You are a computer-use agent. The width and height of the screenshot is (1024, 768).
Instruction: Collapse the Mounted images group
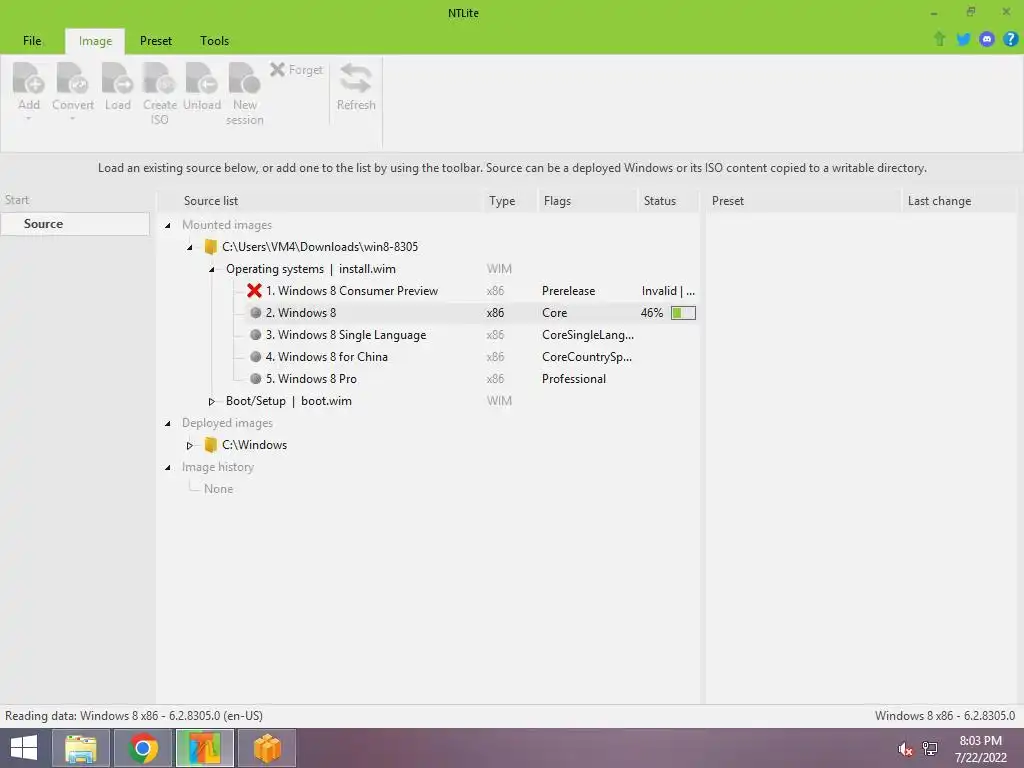tap(168, 225)
